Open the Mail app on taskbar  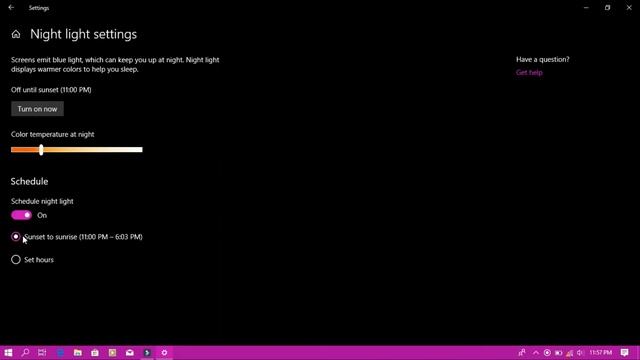point(130,353)
